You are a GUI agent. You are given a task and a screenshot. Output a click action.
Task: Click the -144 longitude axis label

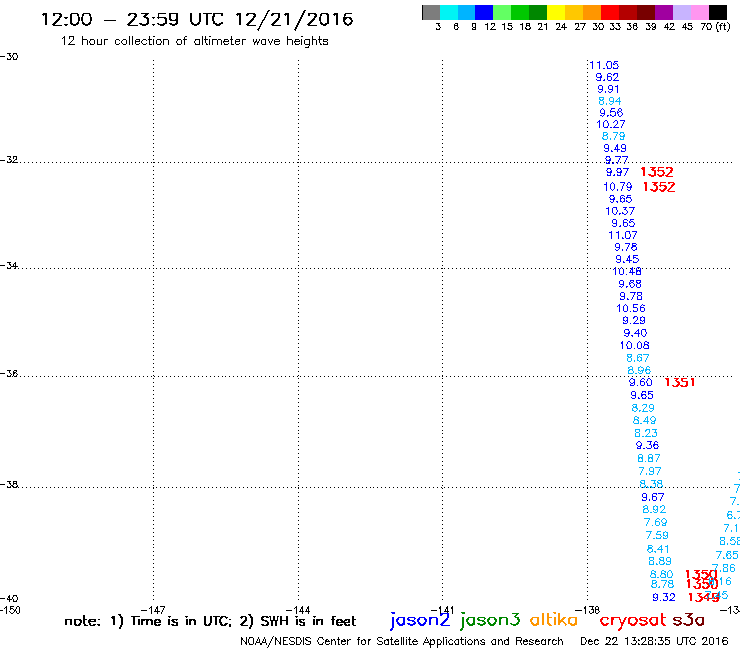click(x=298, y=610)
